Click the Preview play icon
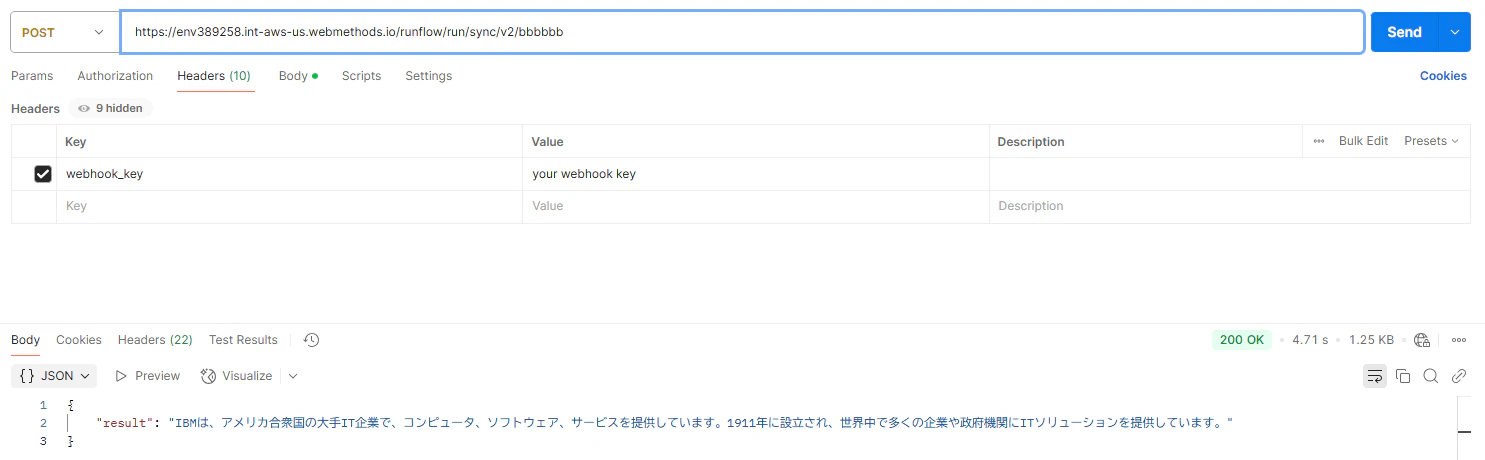1485x460 pixels. [x=121, y=376]
